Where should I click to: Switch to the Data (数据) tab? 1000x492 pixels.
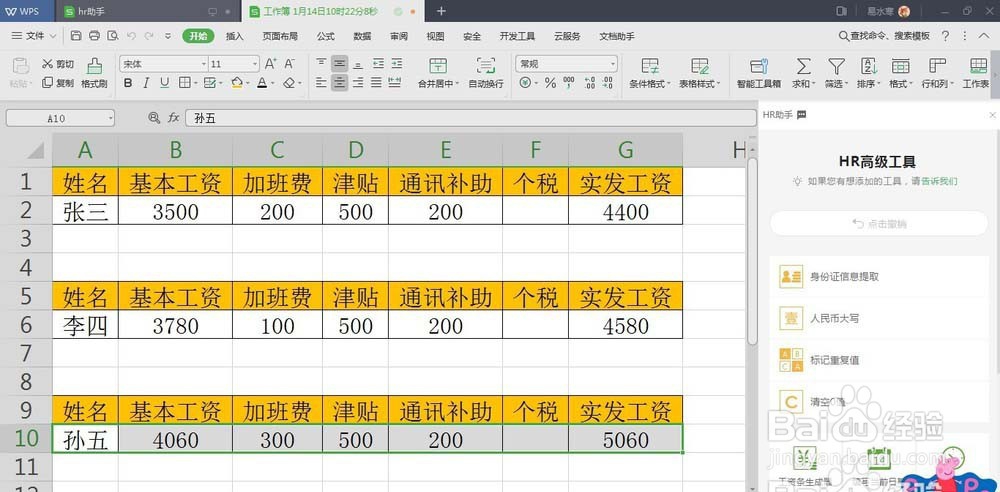362,36
